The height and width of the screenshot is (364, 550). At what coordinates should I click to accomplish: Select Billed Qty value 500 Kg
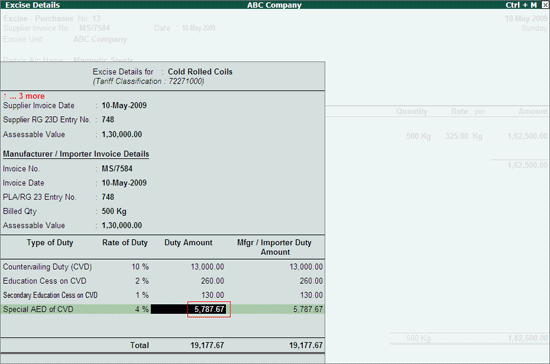114,211
